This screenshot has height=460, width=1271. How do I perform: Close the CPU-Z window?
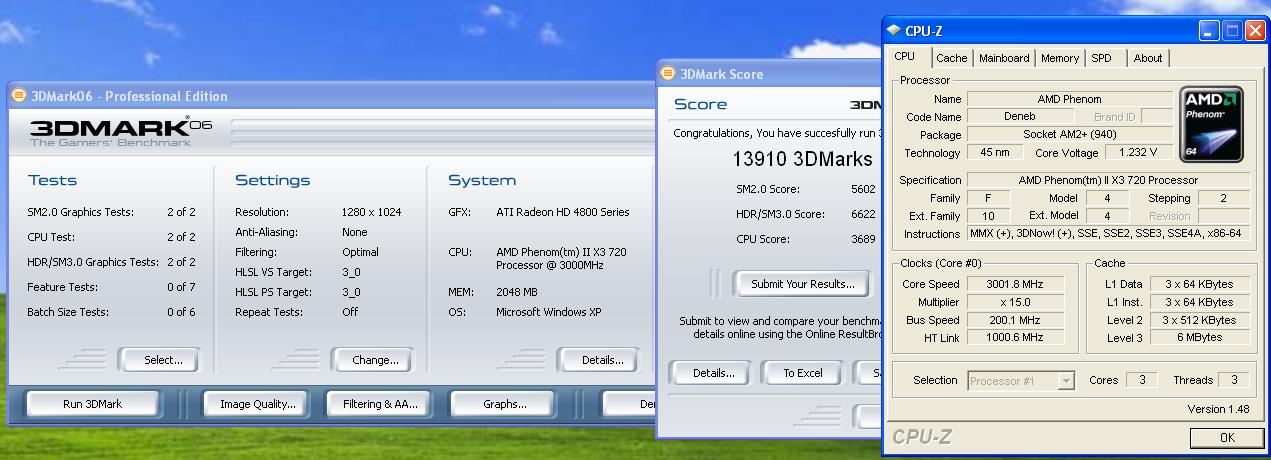[x=1254, y=31]
